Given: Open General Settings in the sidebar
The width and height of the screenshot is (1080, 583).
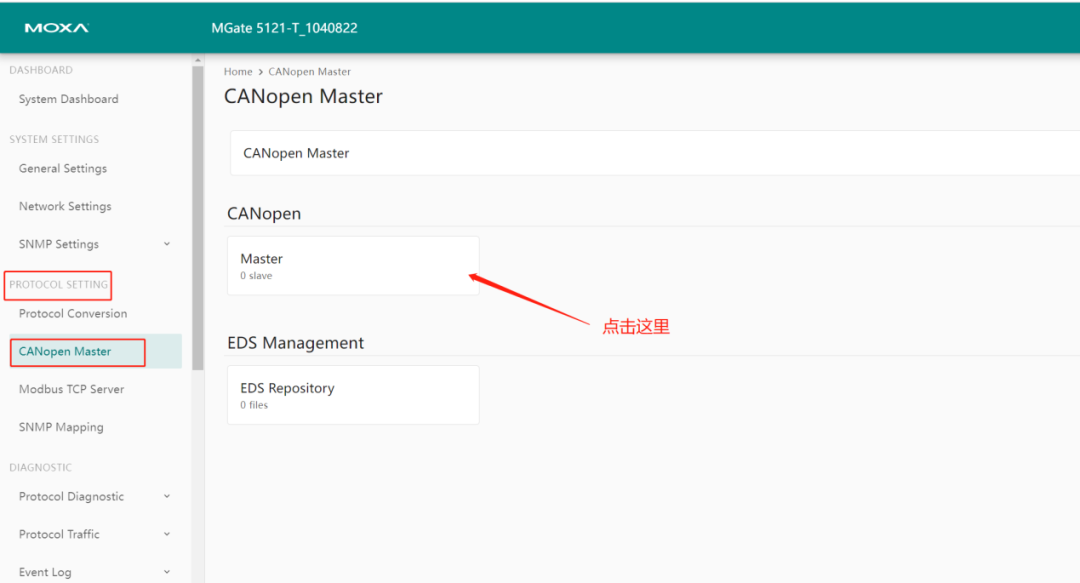Looking at the screenshot, I should 61,168.
